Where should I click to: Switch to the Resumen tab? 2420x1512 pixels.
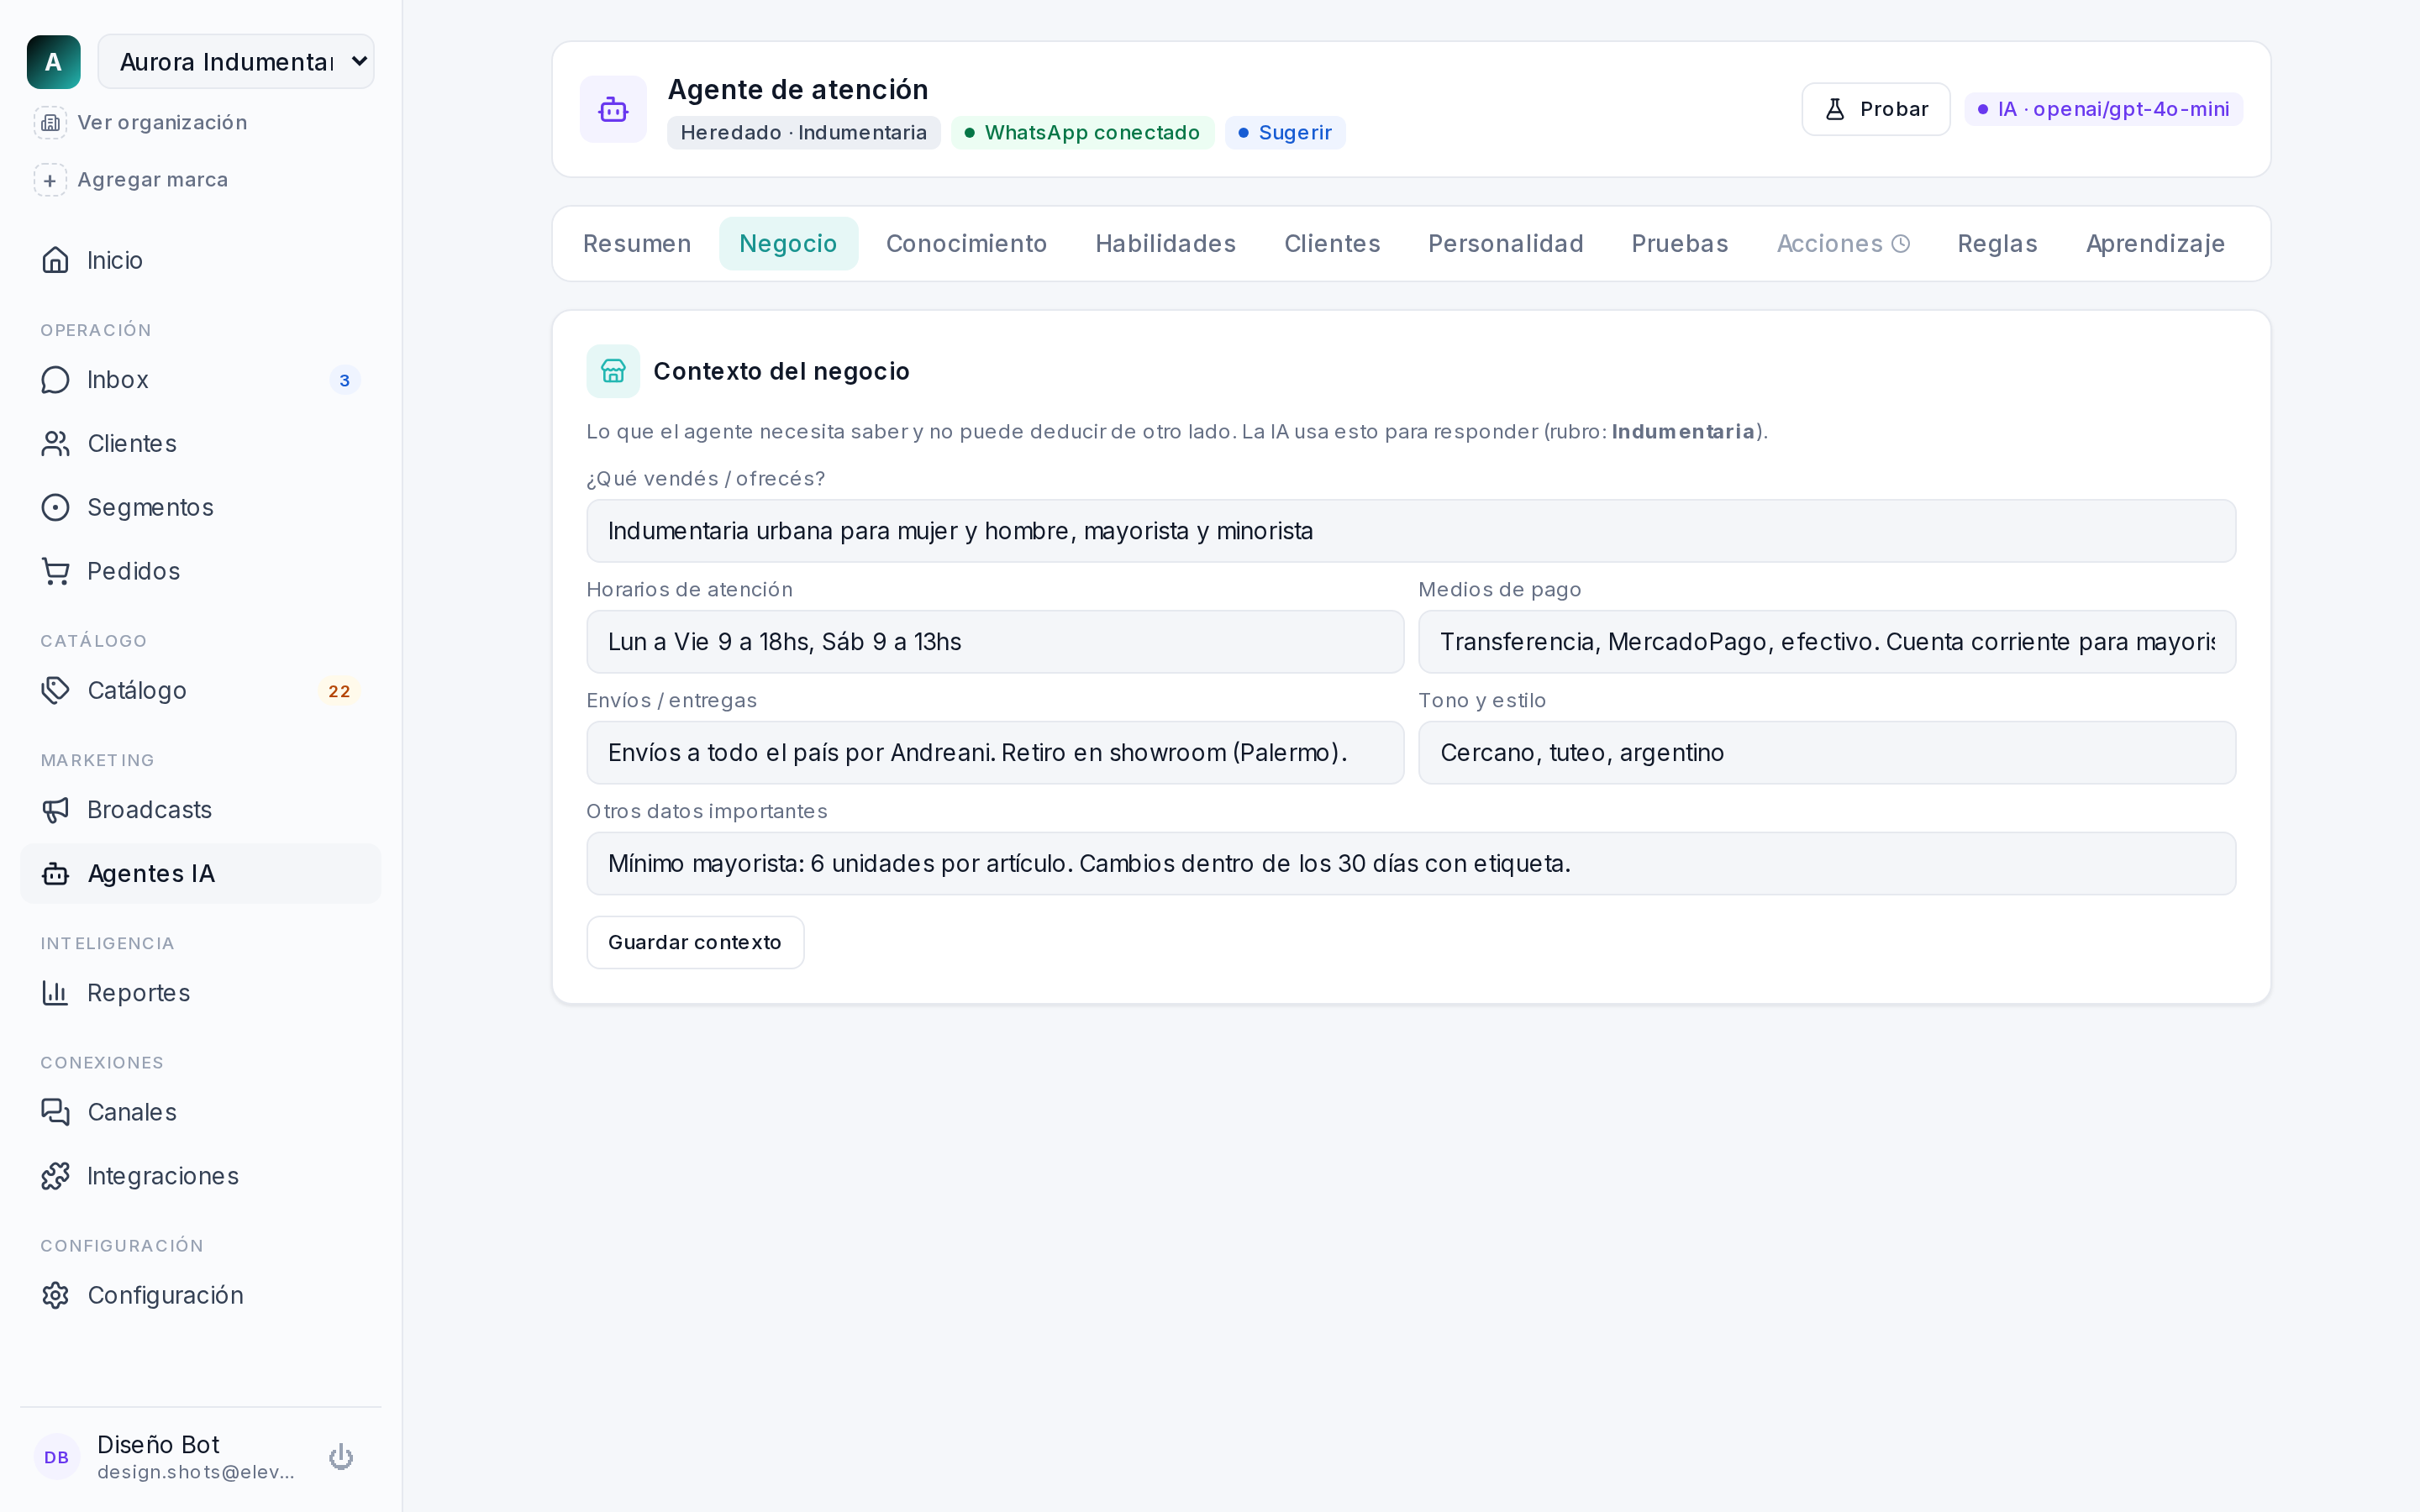coord(637,244)
